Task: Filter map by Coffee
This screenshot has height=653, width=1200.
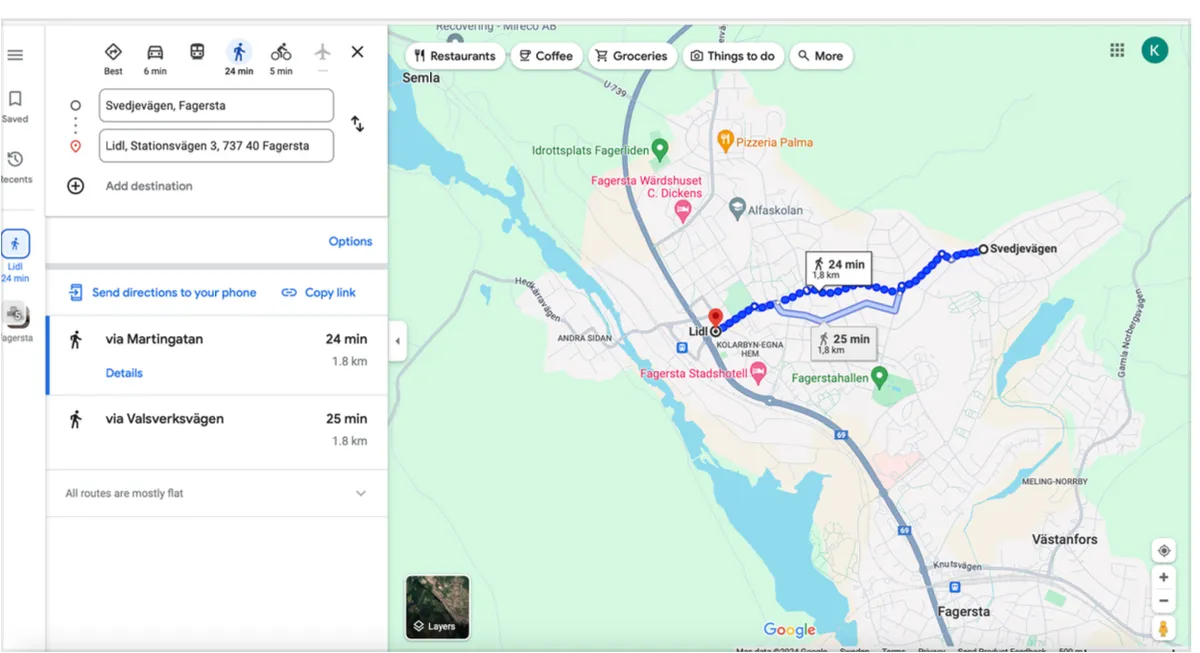Action: tap(546, 56)
